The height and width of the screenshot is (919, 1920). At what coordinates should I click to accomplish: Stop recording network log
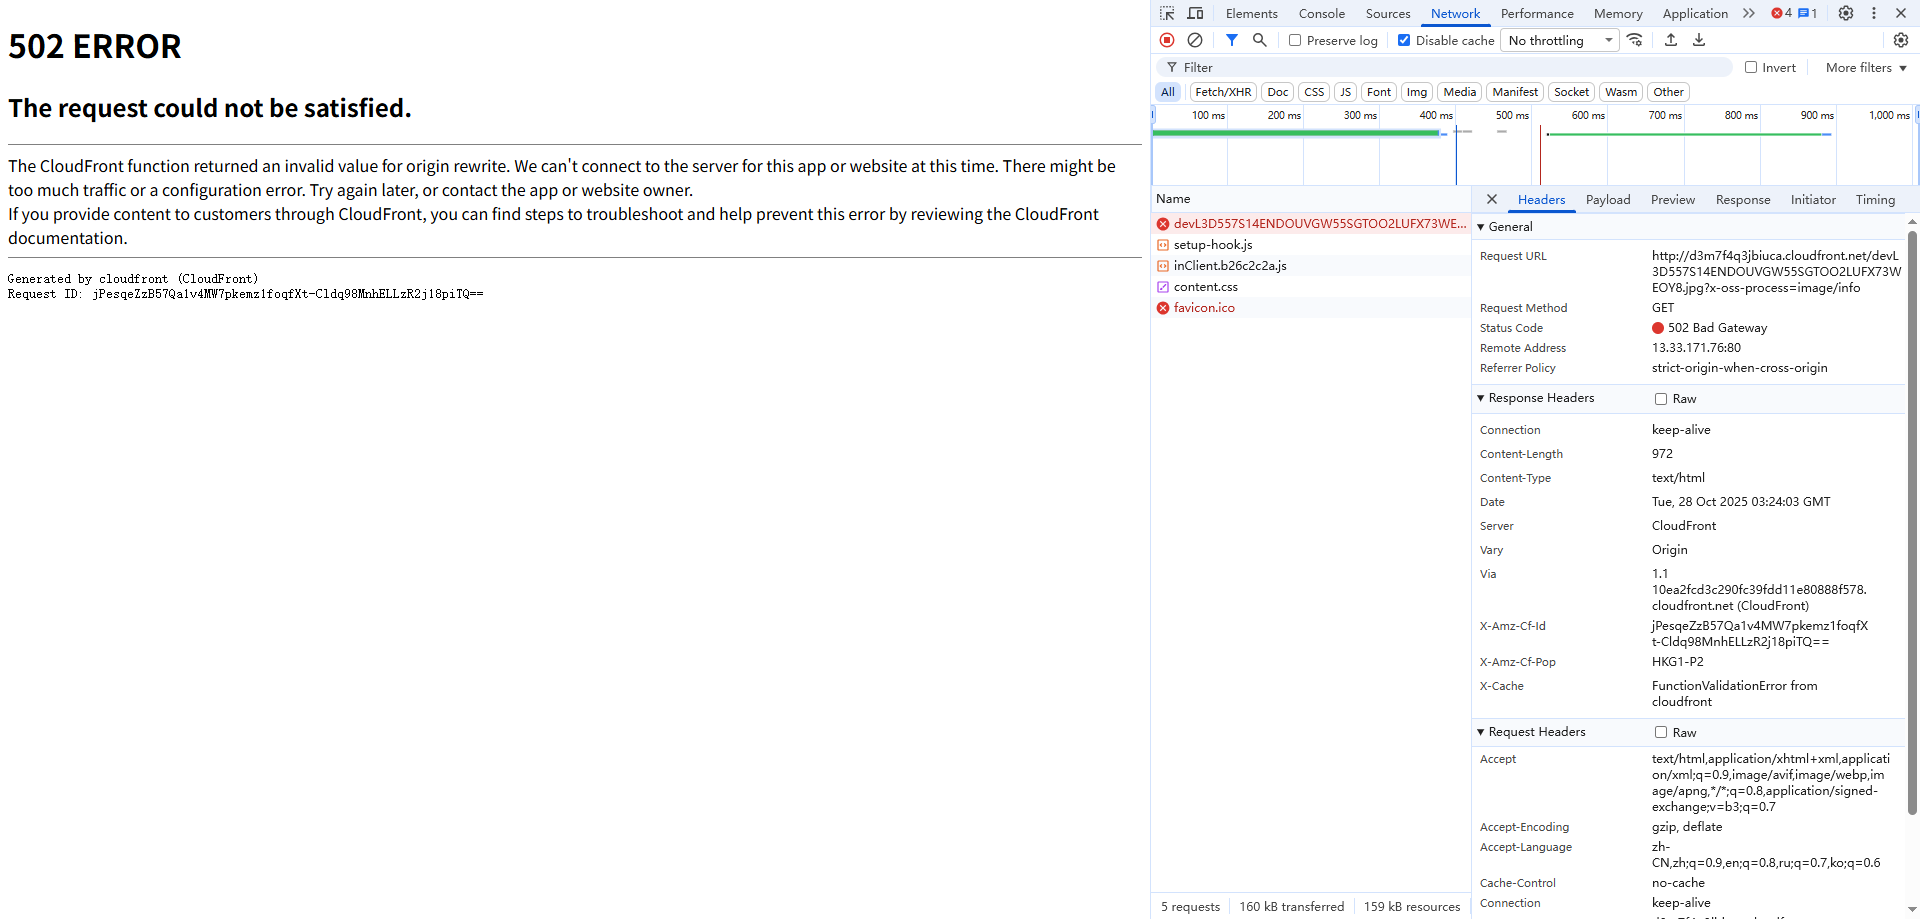tap(1167, 40)
